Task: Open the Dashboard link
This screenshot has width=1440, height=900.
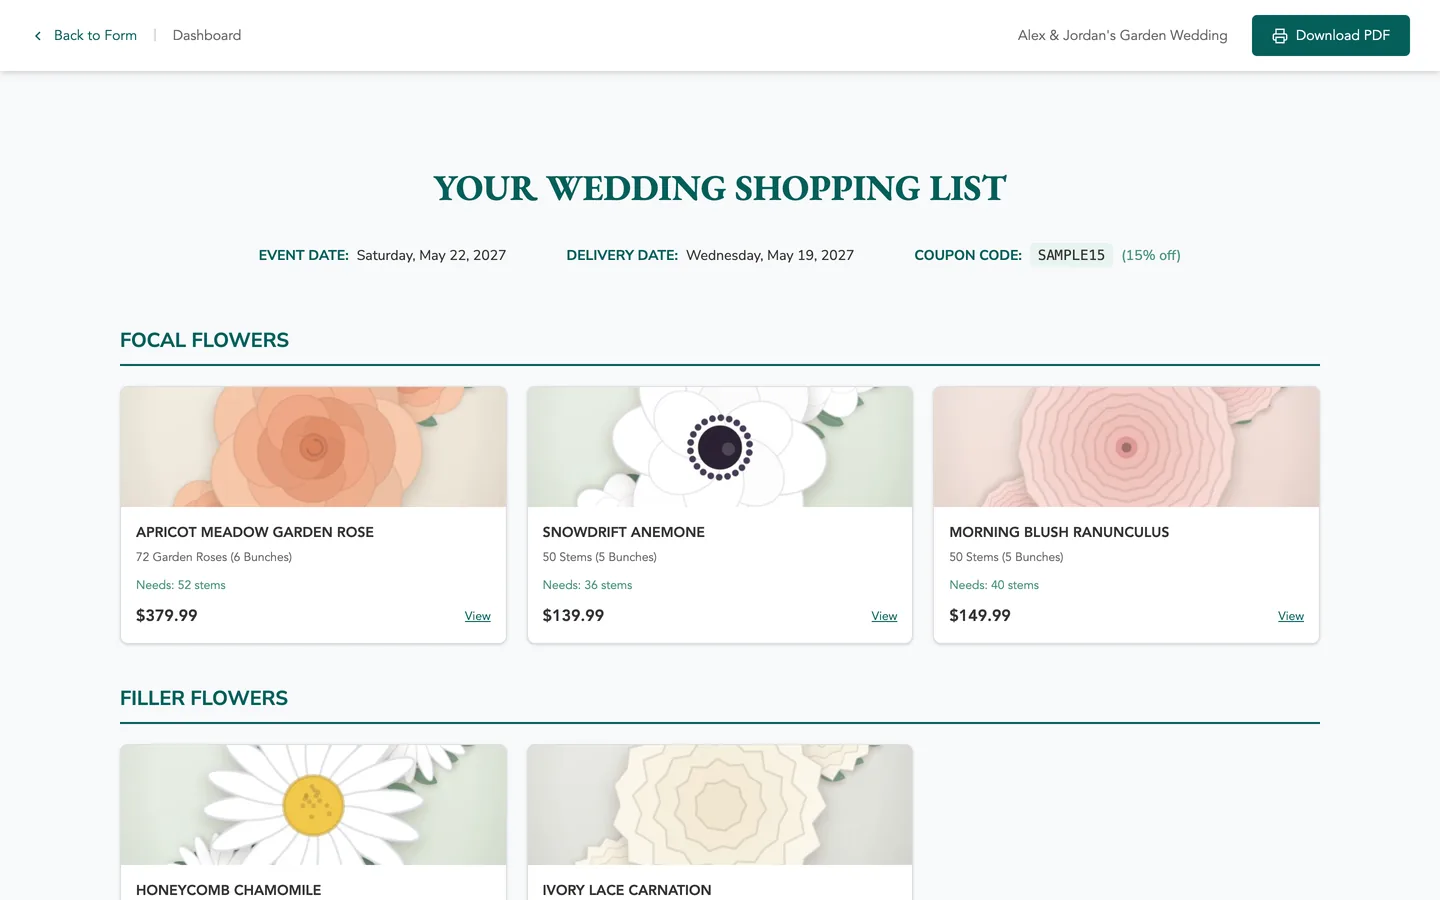Action: [x=207, y=35]
